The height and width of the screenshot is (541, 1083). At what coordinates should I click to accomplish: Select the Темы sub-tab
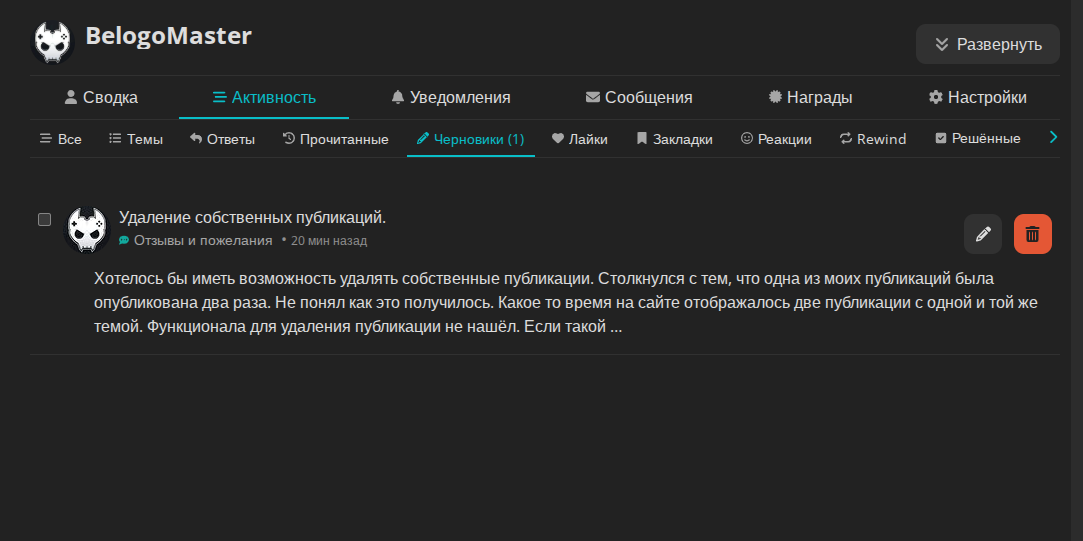135,139
